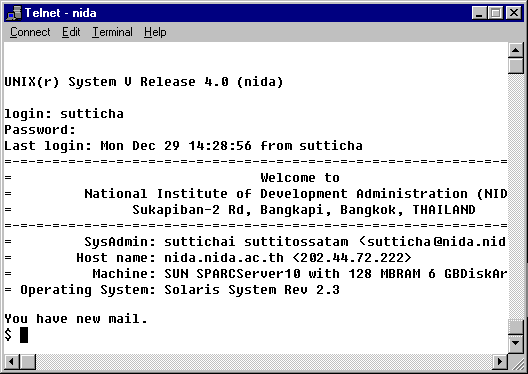Click the 'You have new mail.' message
Screen dimensions: 528x374
[76, 318]
